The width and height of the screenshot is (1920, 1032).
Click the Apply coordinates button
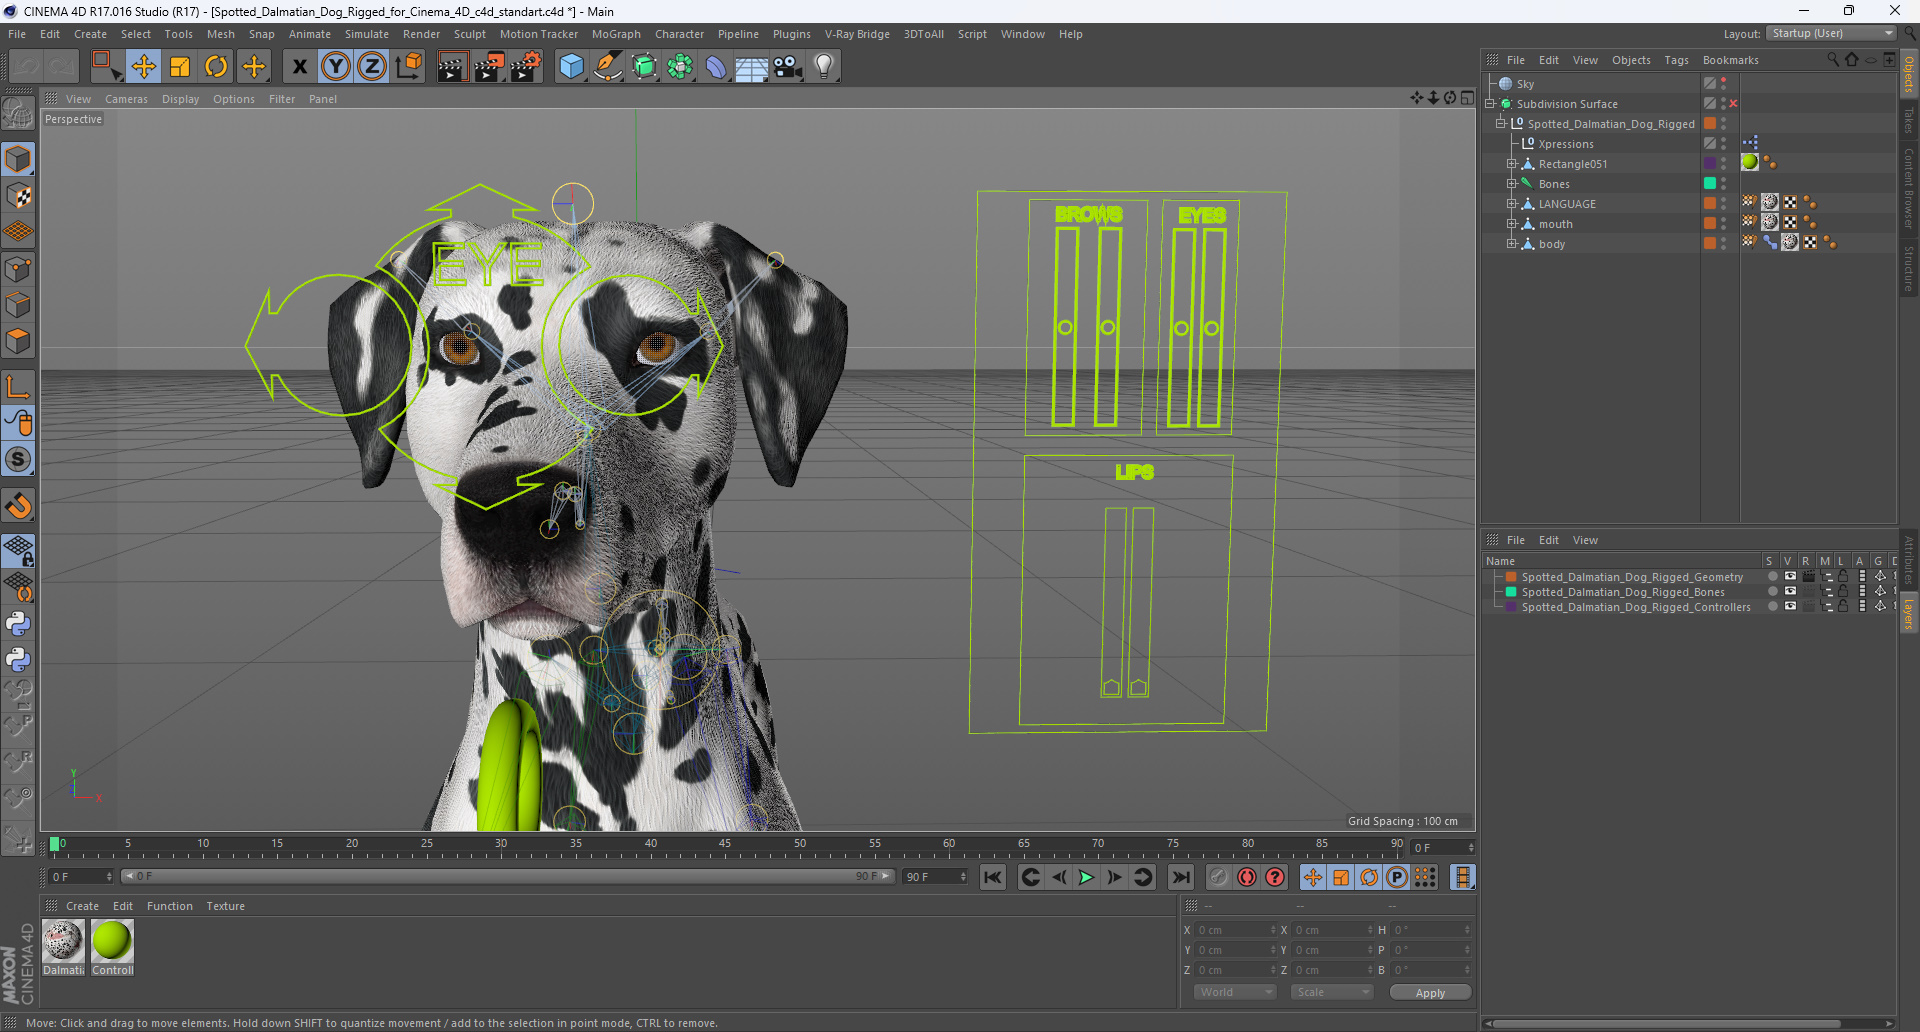(x=1430, y=993)
